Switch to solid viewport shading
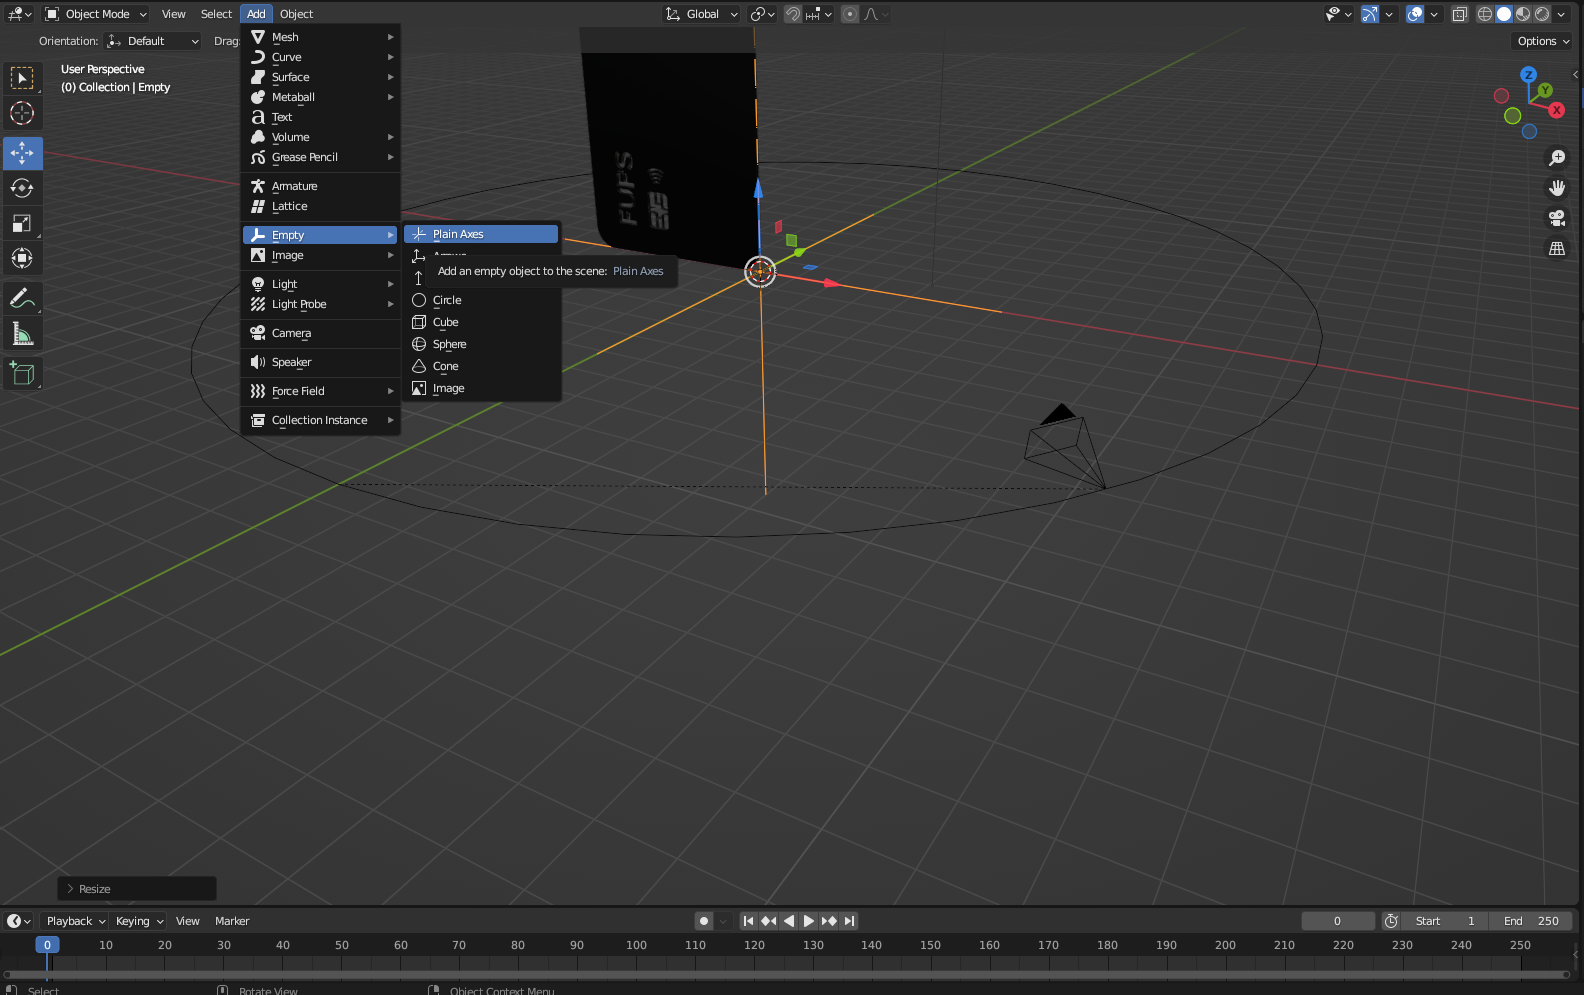Screen dimensions: 1584x995 tap(1504, 14)
